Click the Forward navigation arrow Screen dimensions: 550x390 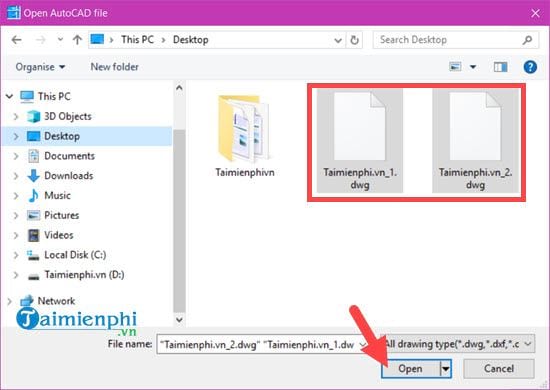tap(41, 40)
